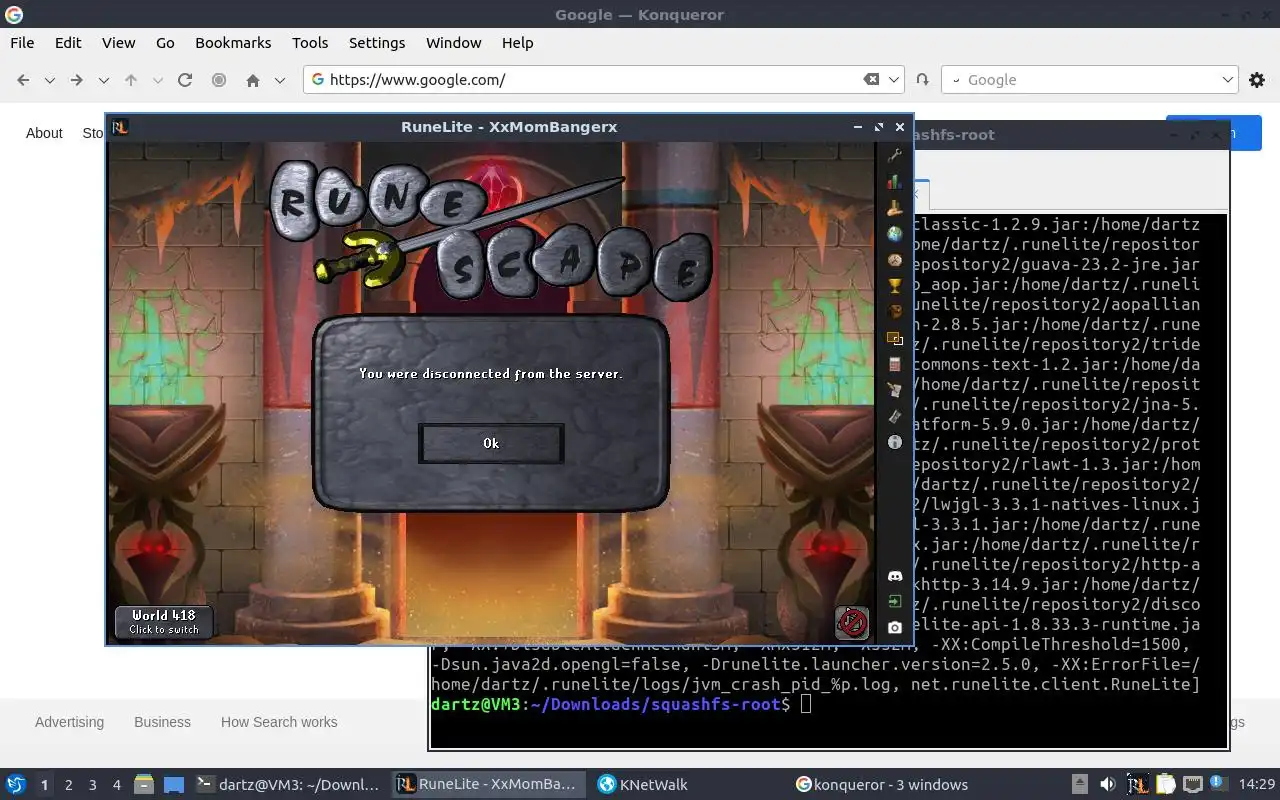The width and height of the screenshot is (1280, 800).
Task: Switch to virtual desktop 4
Action: click(117, 785)
